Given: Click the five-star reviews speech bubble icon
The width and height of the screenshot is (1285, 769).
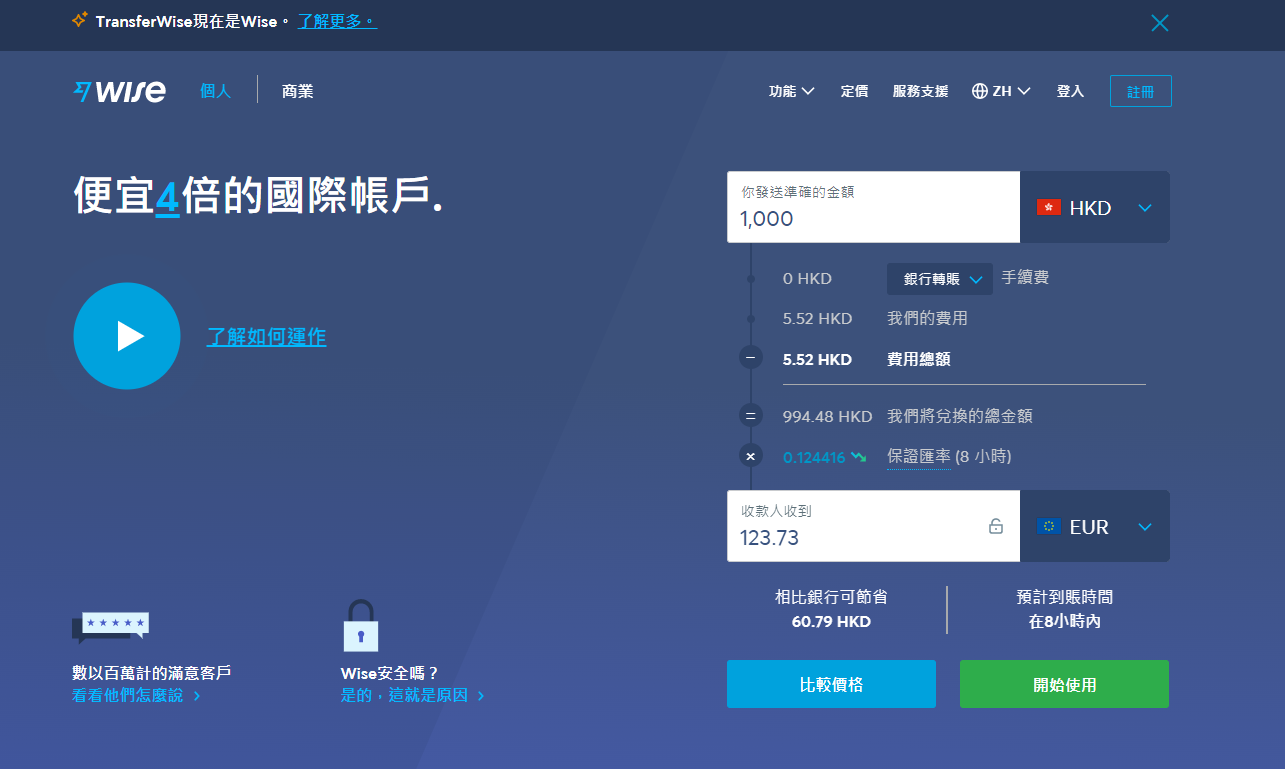Looking at the screenshot, I should pos(110,627).
